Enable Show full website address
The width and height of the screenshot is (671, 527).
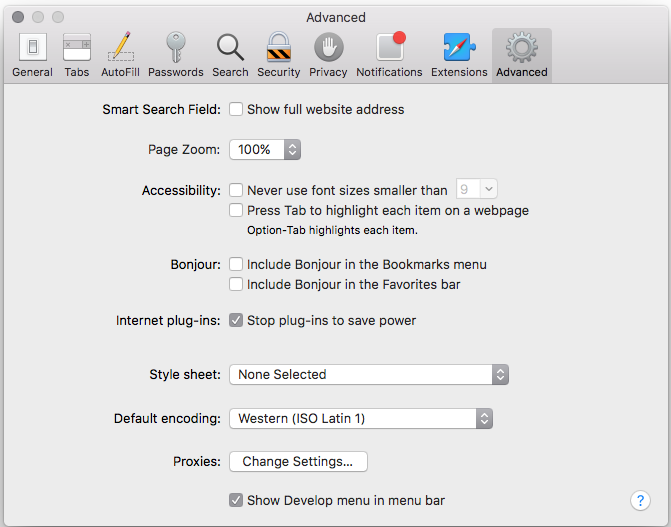click(236, 109)
